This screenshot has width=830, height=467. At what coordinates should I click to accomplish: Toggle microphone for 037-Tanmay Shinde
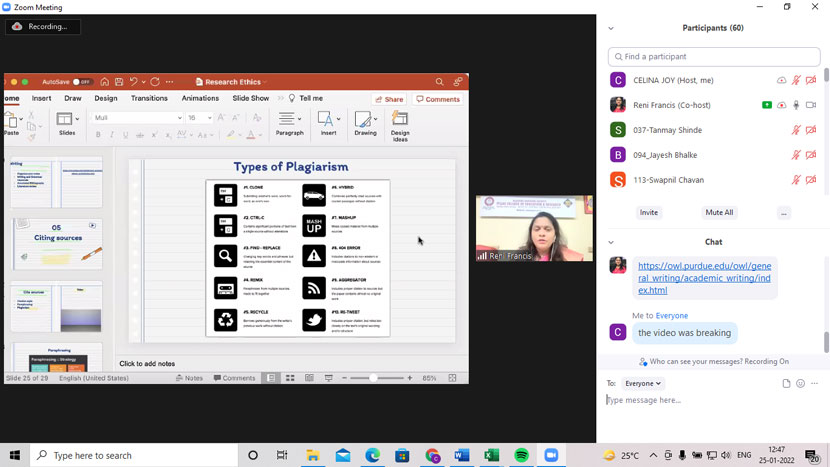pyautogui.click(x=796, y=130)
